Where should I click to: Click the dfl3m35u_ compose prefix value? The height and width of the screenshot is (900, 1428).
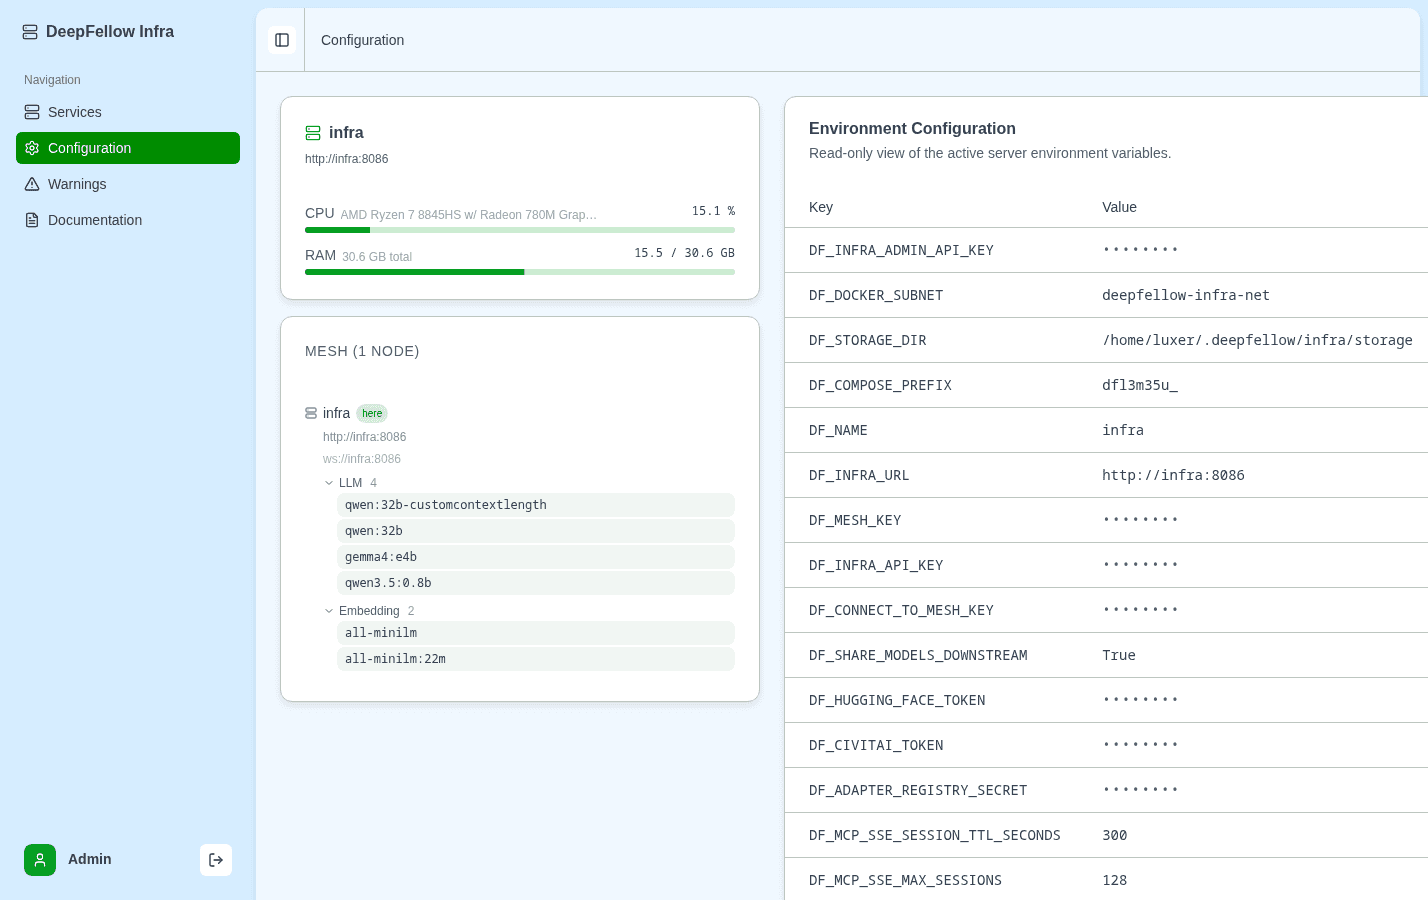1140,385
